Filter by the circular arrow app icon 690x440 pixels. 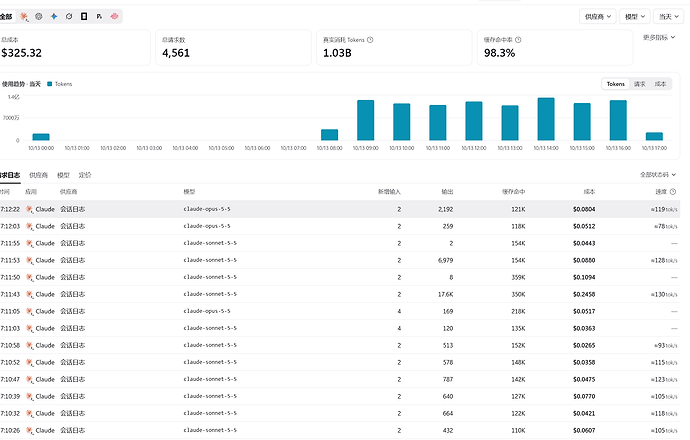point(69,16)
